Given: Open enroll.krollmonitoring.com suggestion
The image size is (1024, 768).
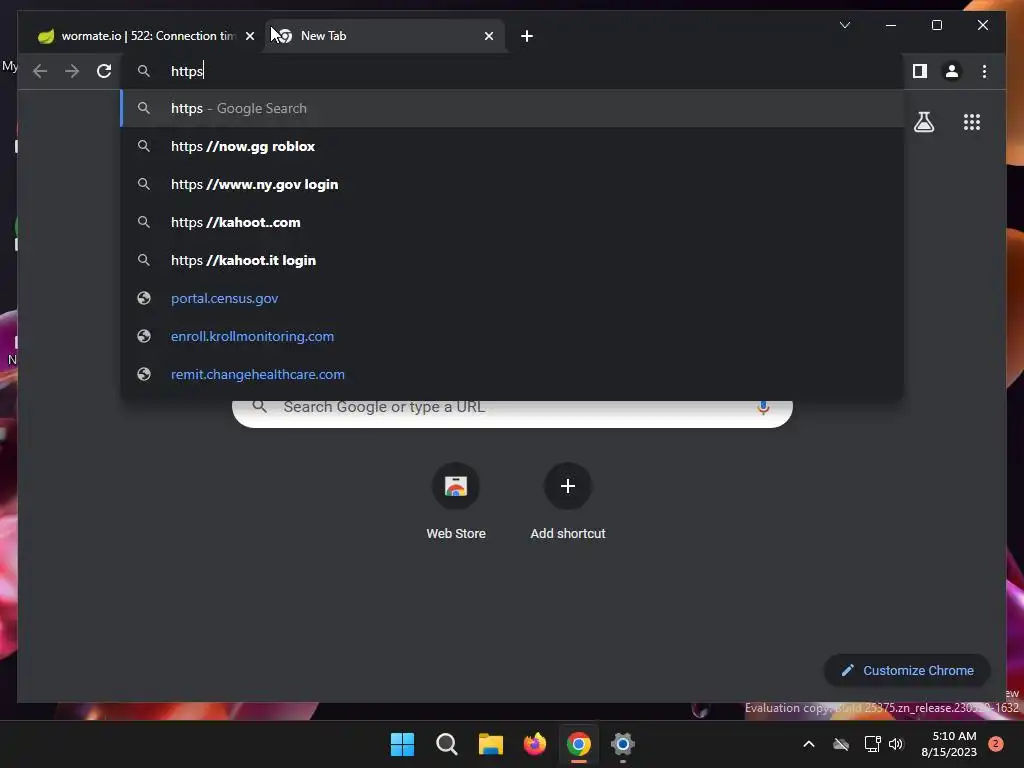Looking at the screenshot, I should coord(513,336).
